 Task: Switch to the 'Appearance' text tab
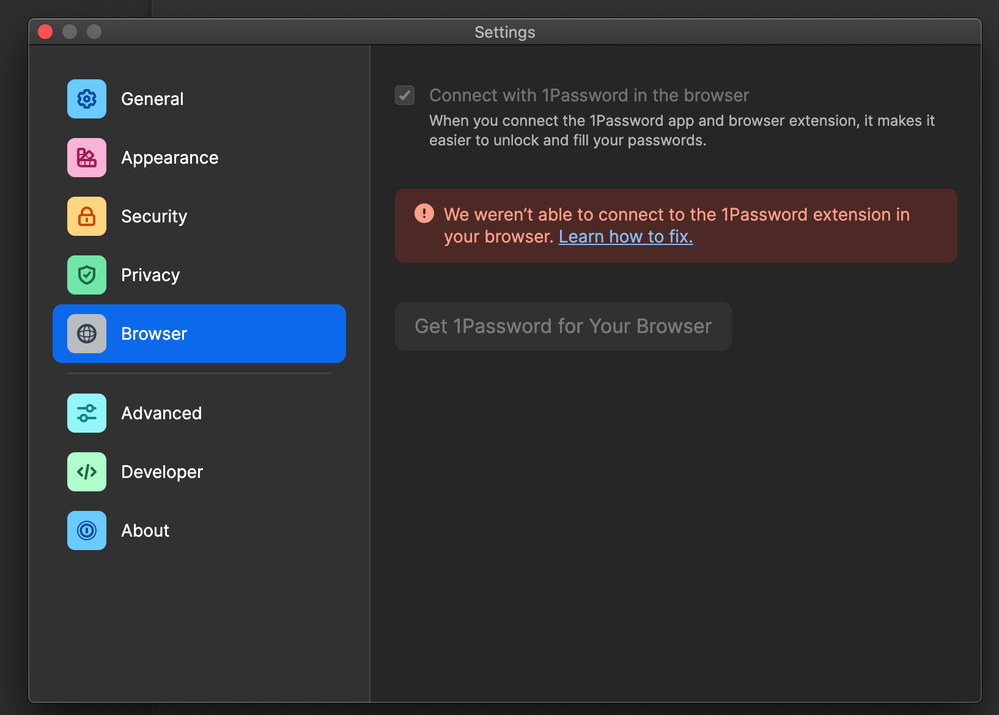pyautogui.click(x=169, y=158)
